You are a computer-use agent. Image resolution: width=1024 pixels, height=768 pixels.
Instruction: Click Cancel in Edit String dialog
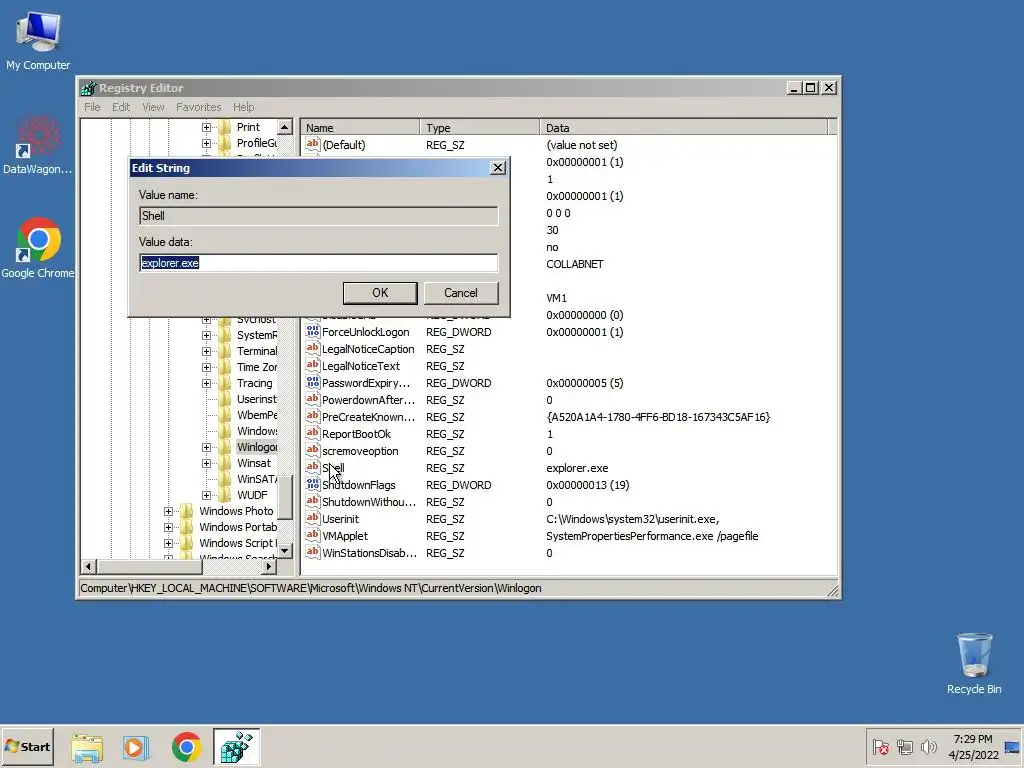[x=461, y=293]
